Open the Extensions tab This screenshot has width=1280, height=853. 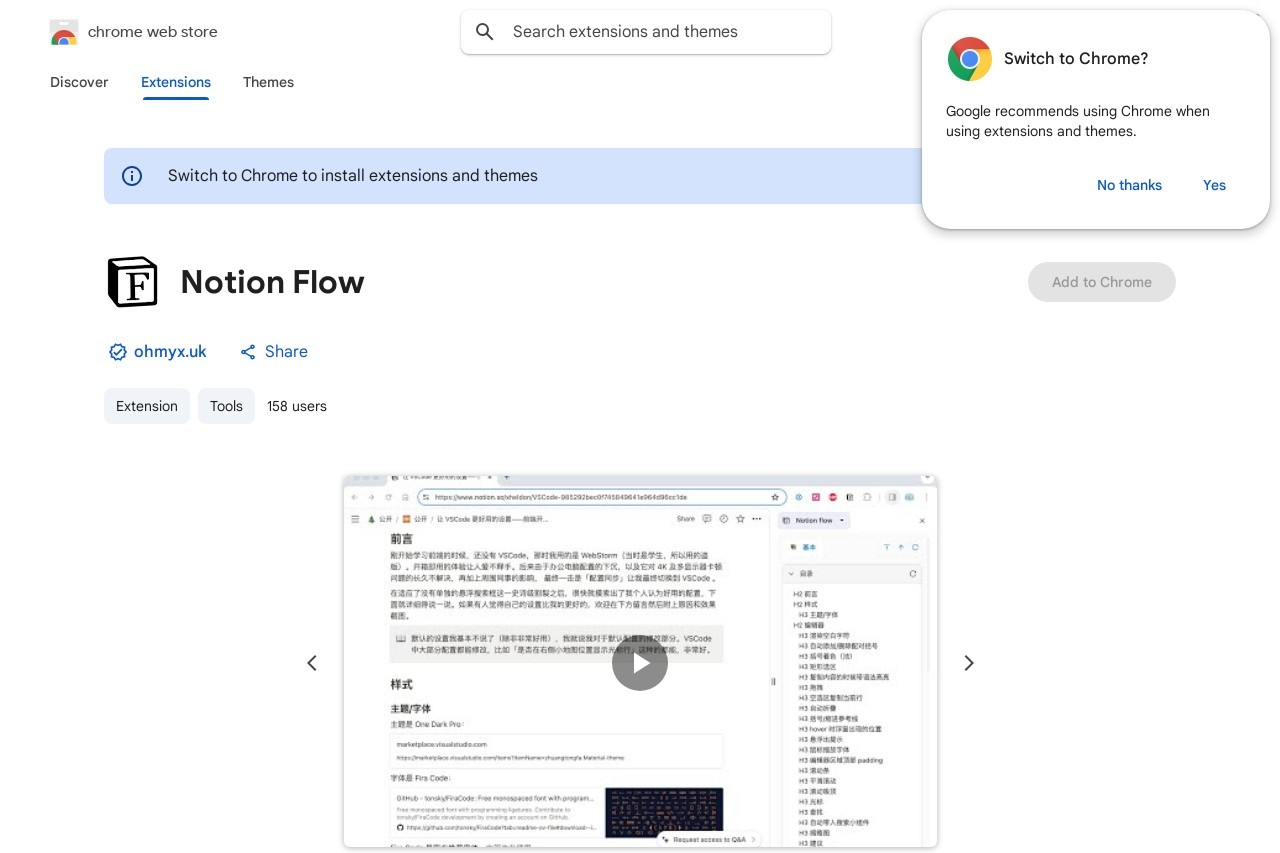176,82
